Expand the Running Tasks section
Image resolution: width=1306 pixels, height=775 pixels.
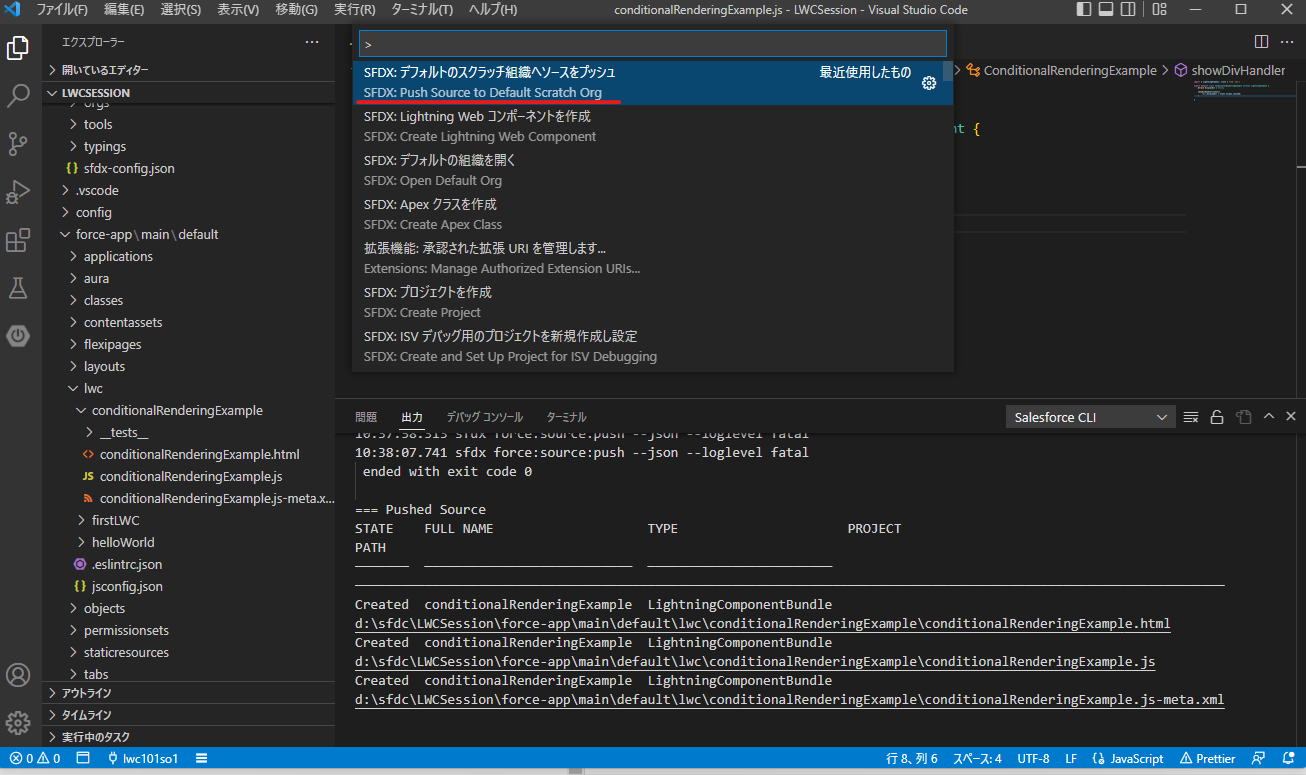tap(188, 737)
